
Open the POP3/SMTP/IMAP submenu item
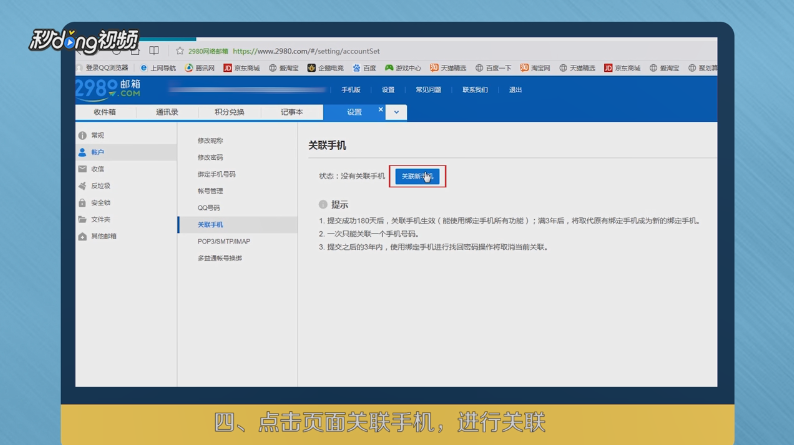point(224,241)
